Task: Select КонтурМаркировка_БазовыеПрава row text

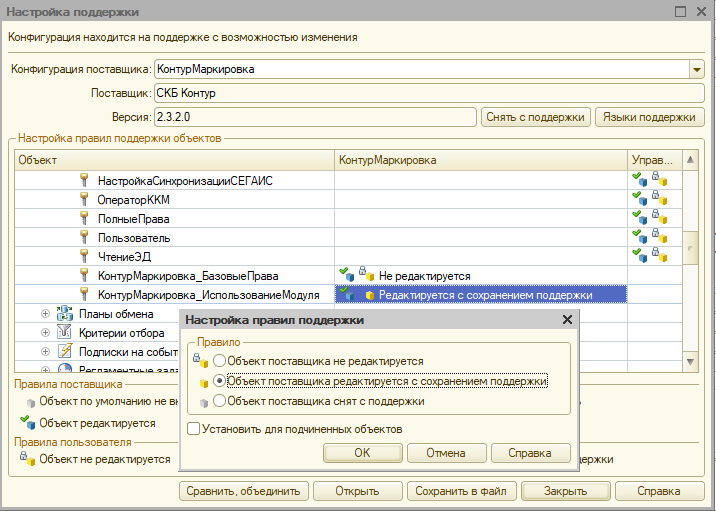Action: point(188,276)
